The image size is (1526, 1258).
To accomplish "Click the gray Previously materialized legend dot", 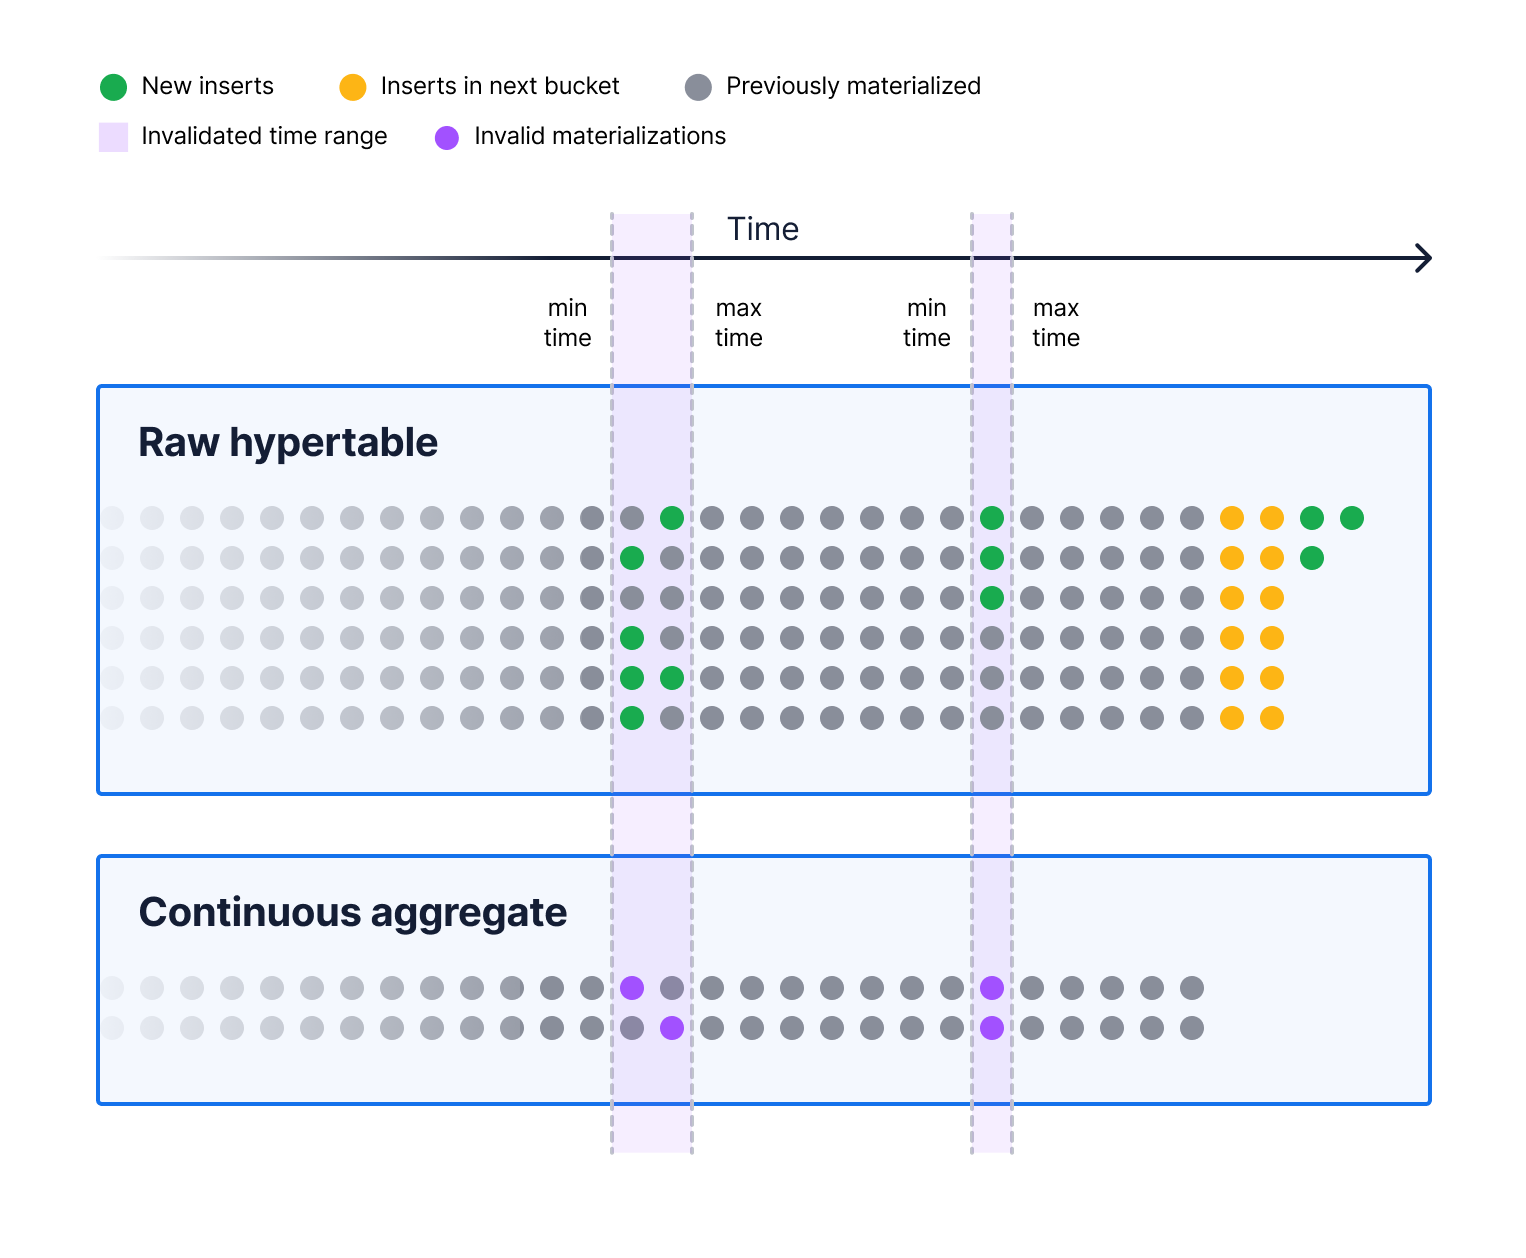I will 698,87.
